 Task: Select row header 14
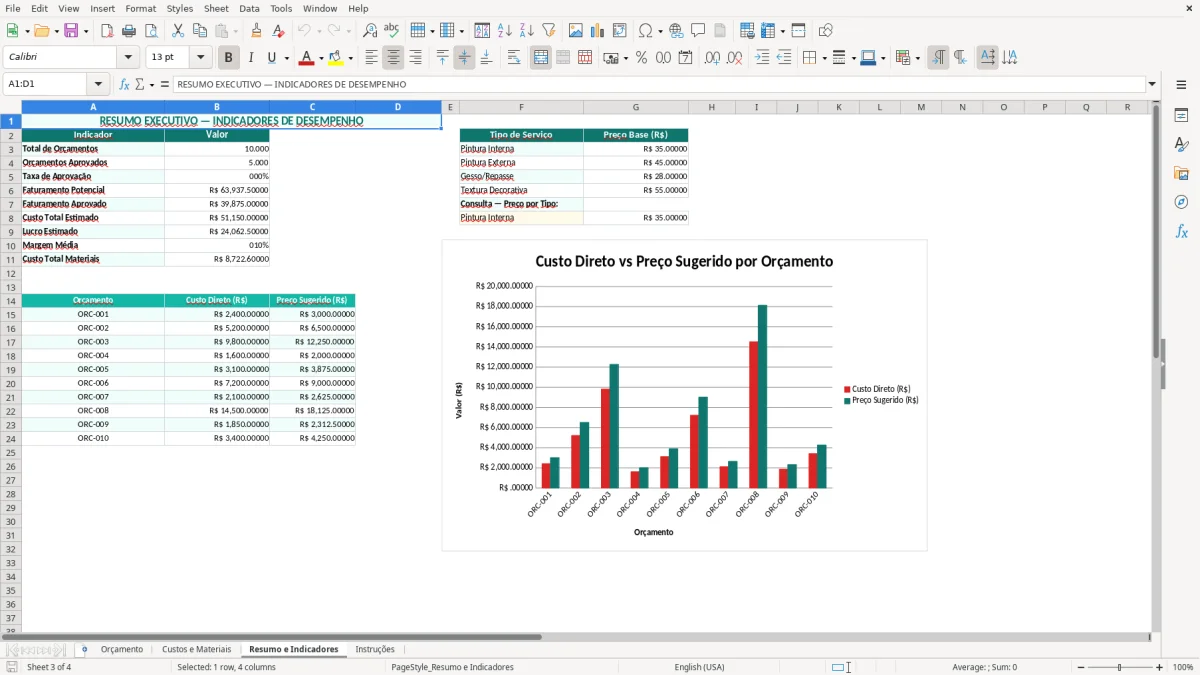[10, 300]
